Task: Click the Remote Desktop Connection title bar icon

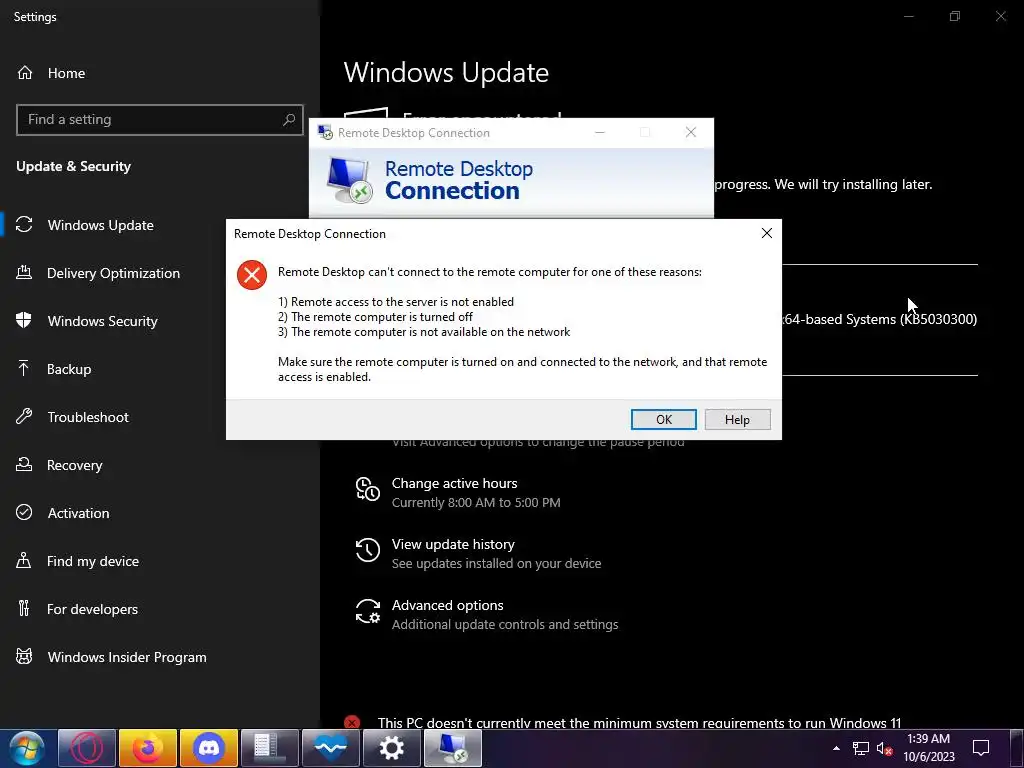Action: pos(325,133)
